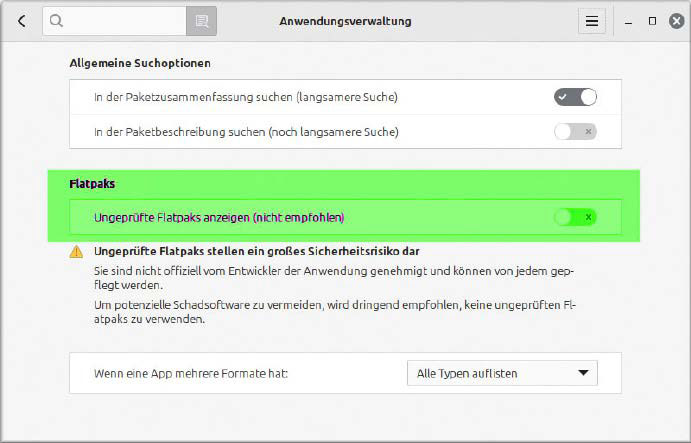Toggle Ungeprüfte Flatpaks anzeigen switch
This screenshot has width=691, height=443.
(x=575, y=217)
